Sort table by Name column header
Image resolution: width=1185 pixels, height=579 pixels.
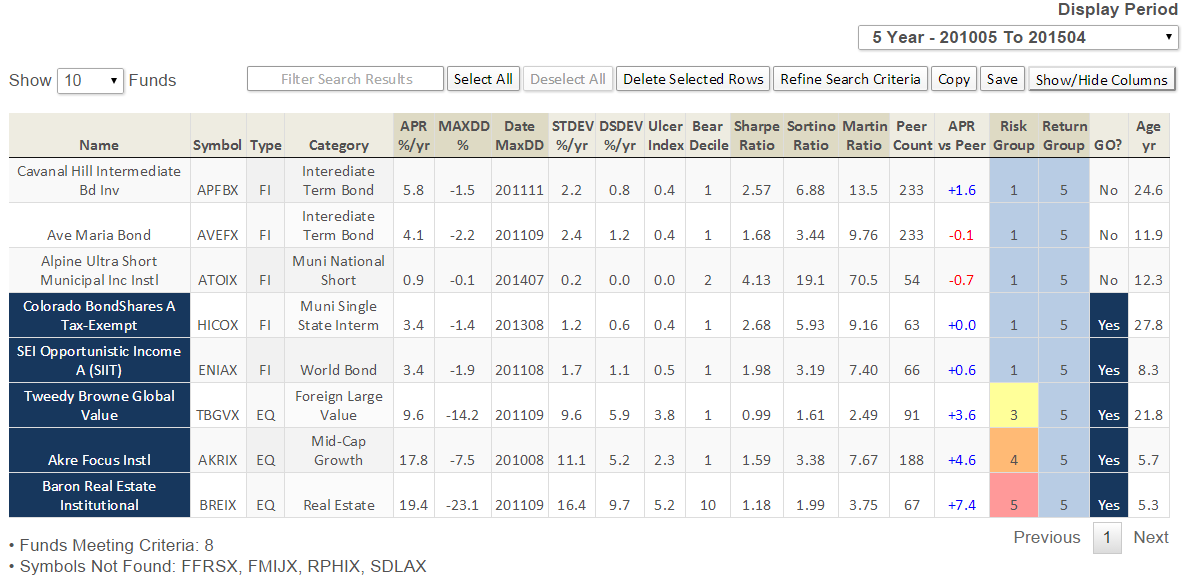point(99,145)
